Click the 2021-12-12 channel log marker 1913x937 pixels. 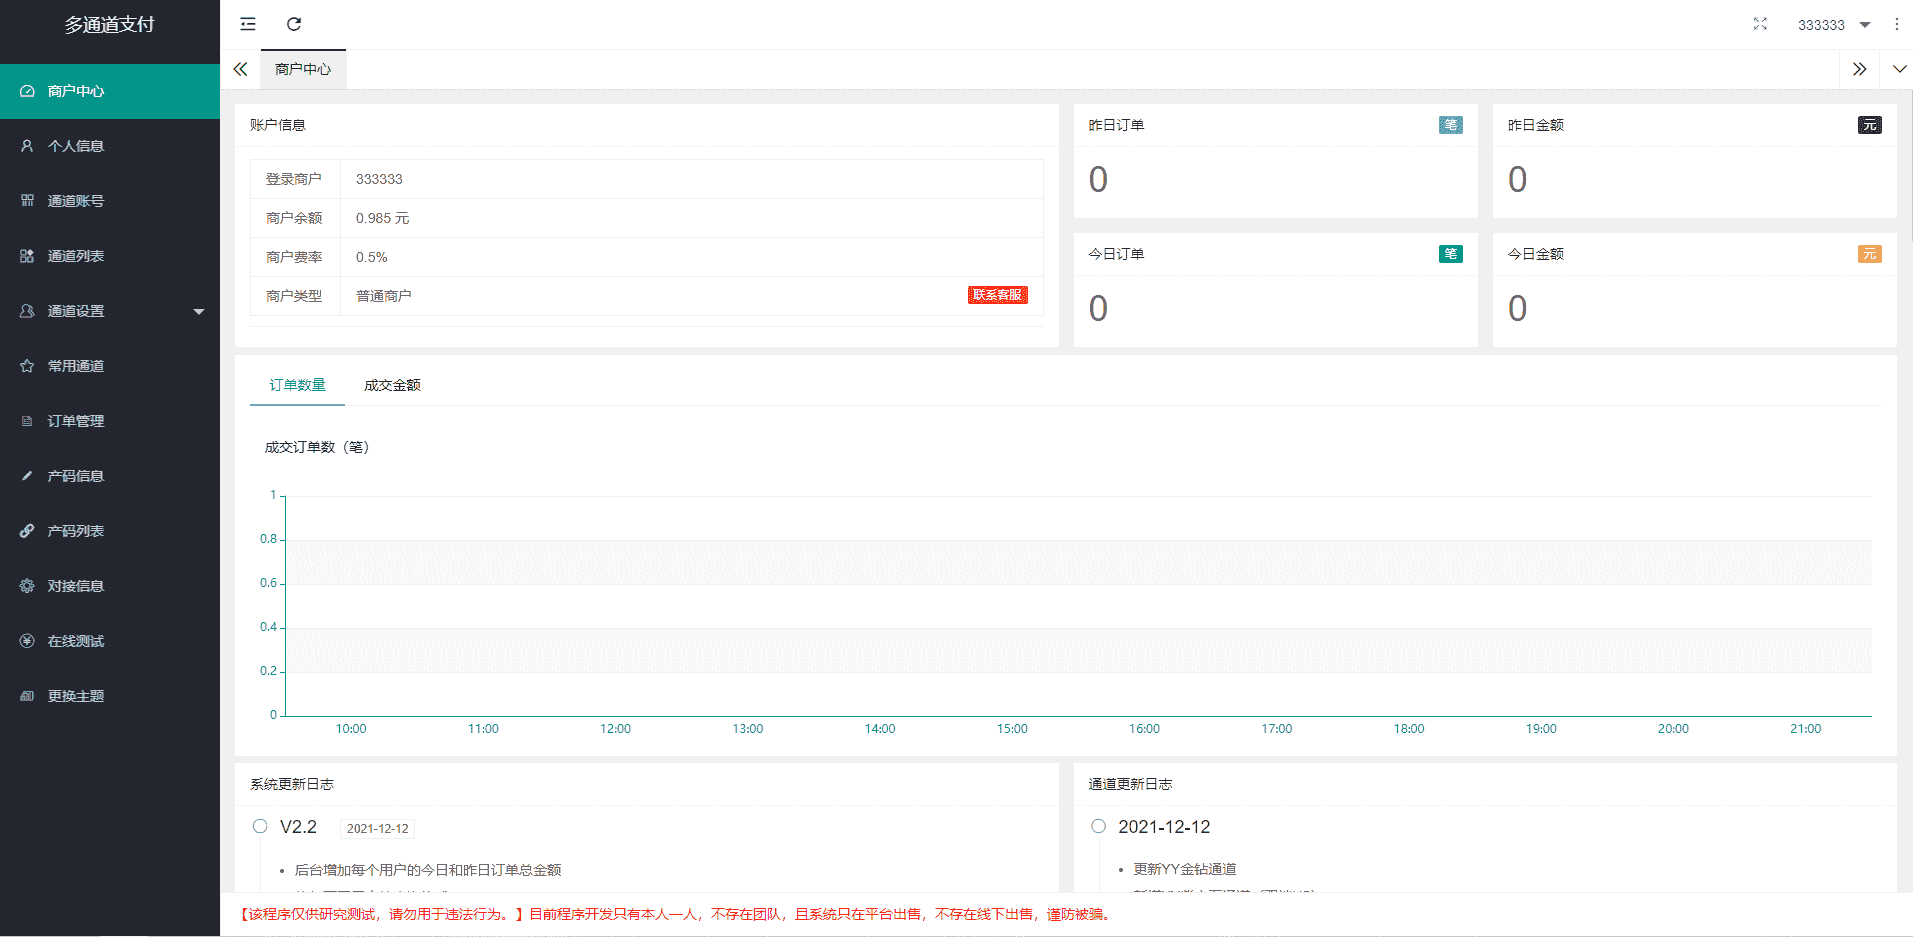pos(1098,826)
